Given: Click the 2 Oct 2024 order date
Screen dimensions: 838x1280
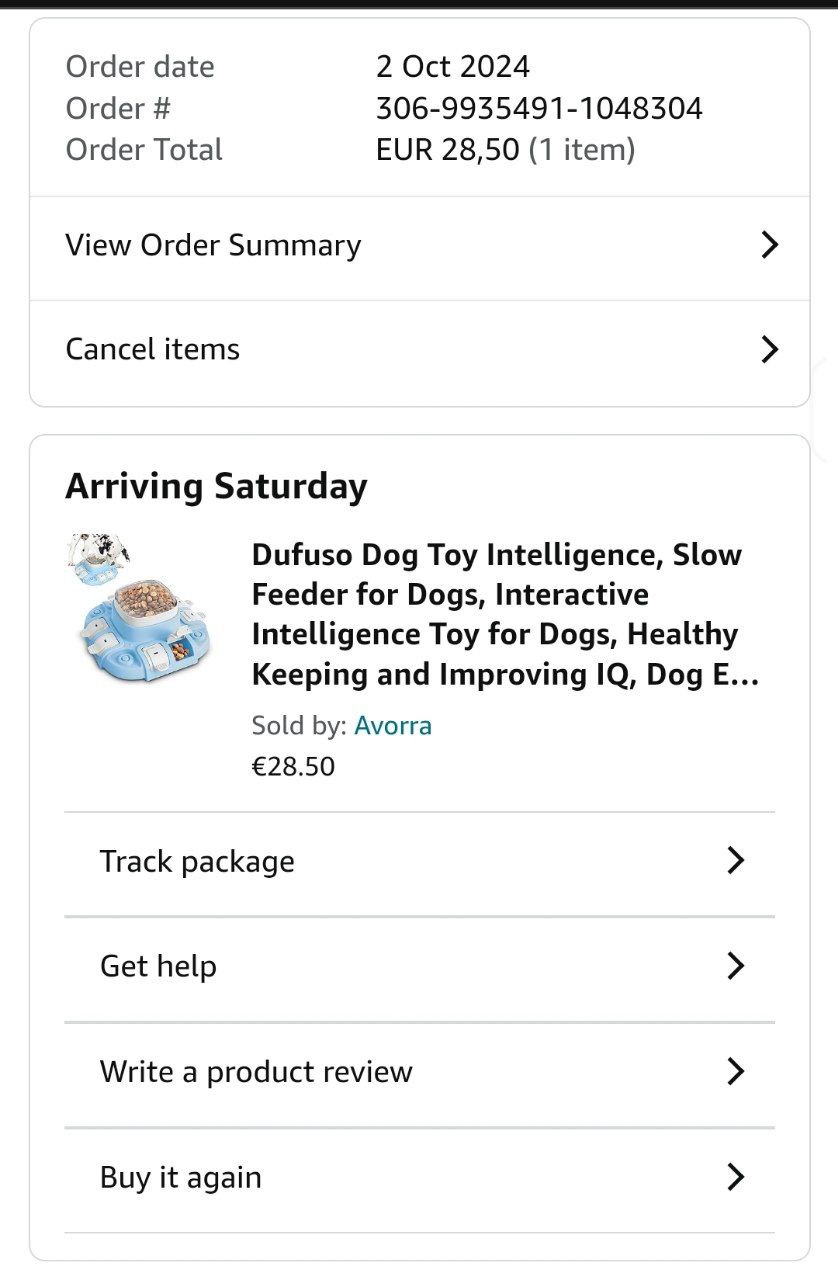Looking at the screenshot, I should coord(453,67).
